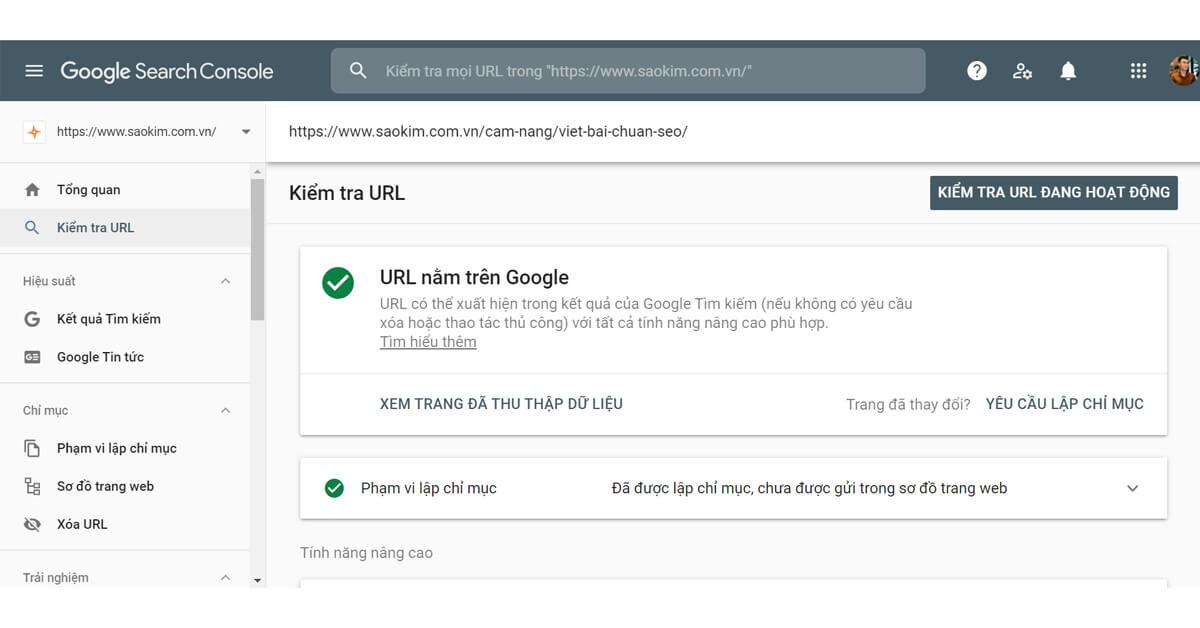Expand the Phạm vi lập chỉ mục details row

pos(1132,488)
